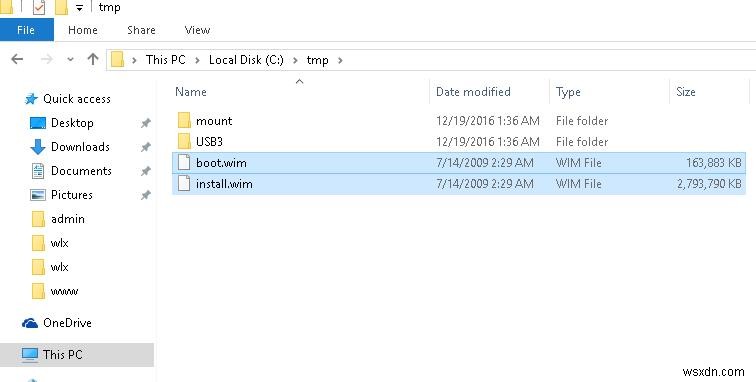Viewport: 756px width, 382px height.
Task: Open Documents in the navigation pane
Action: (81, 171)
